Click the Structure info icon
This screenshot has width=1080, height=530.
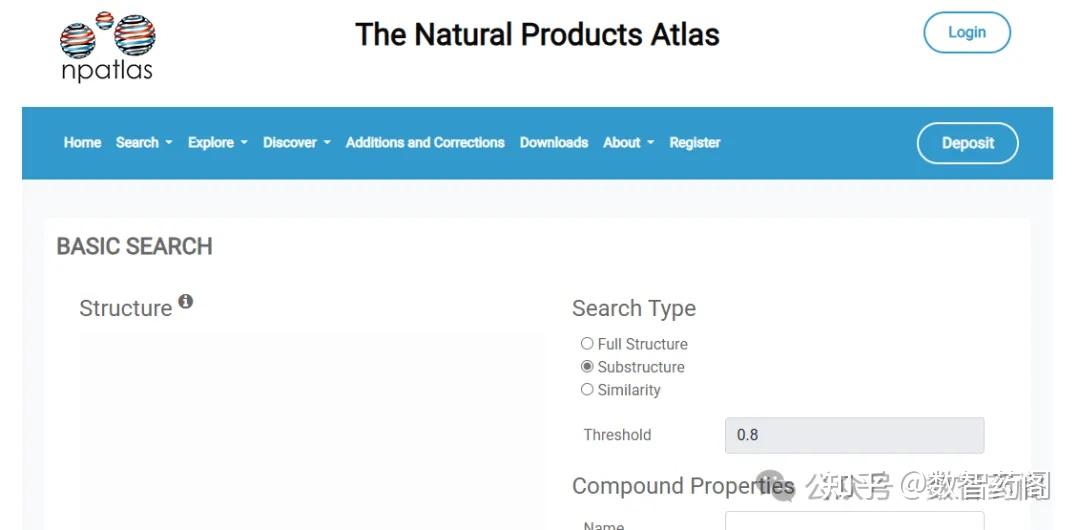[x=185, y=301]
